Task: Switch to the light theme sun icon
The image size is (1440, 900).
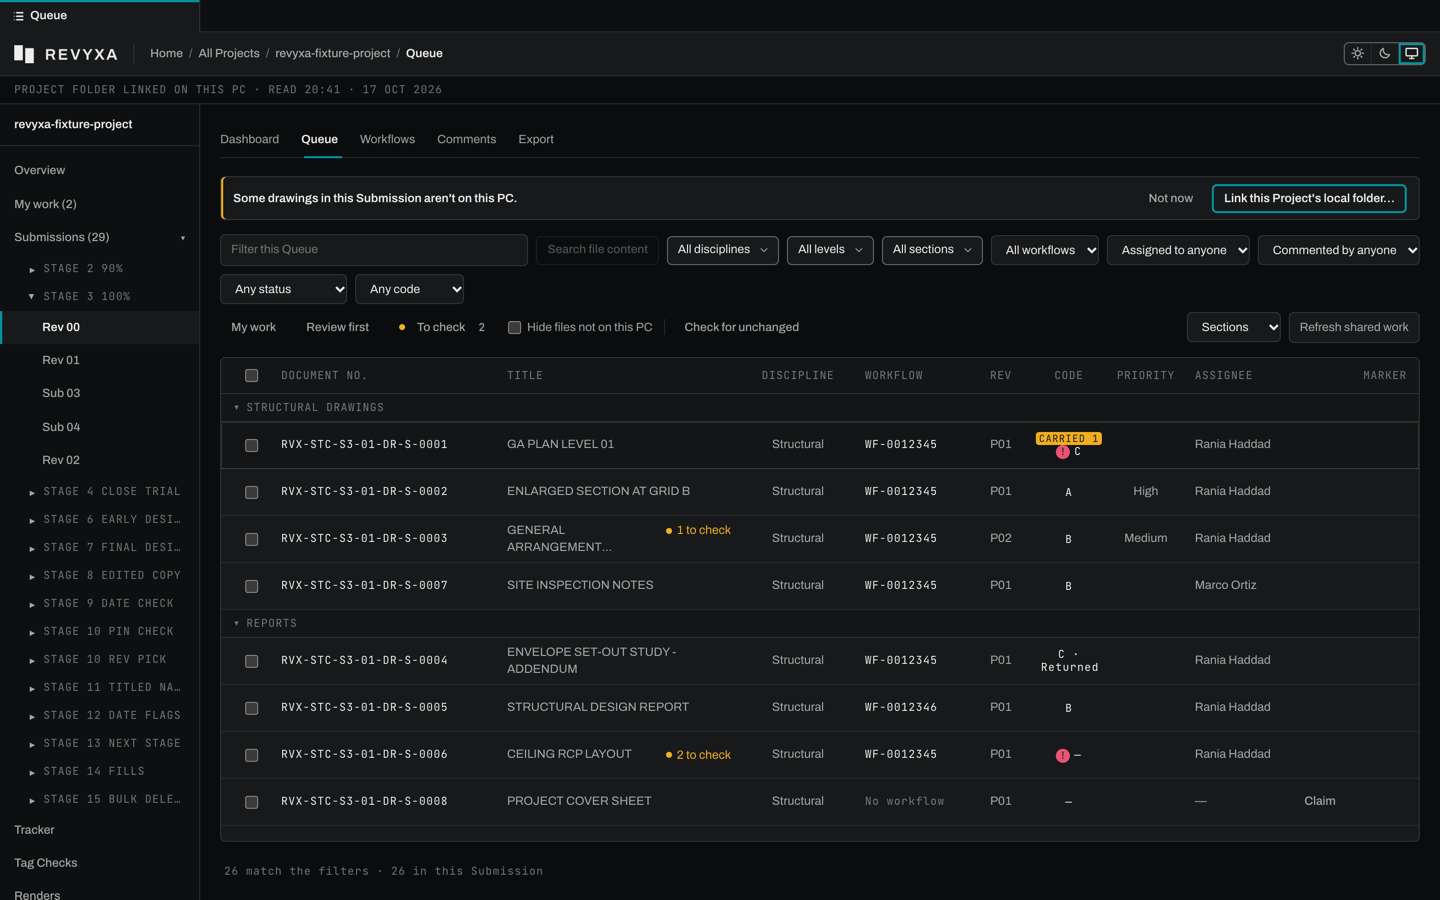Action: pos(1357,53)
